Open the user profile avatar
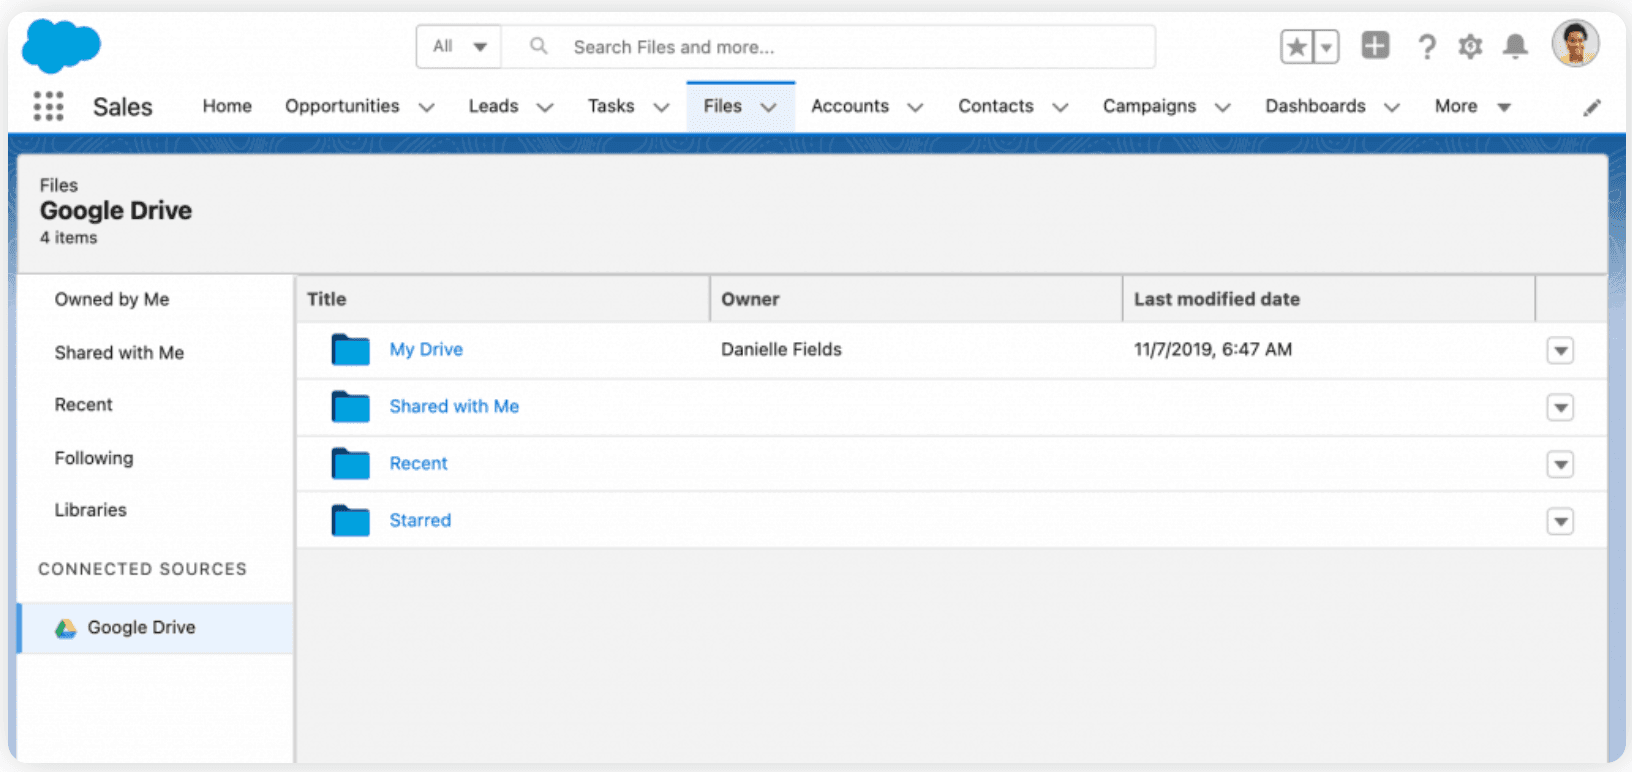1632x772 pixels. coord(1575,45)
